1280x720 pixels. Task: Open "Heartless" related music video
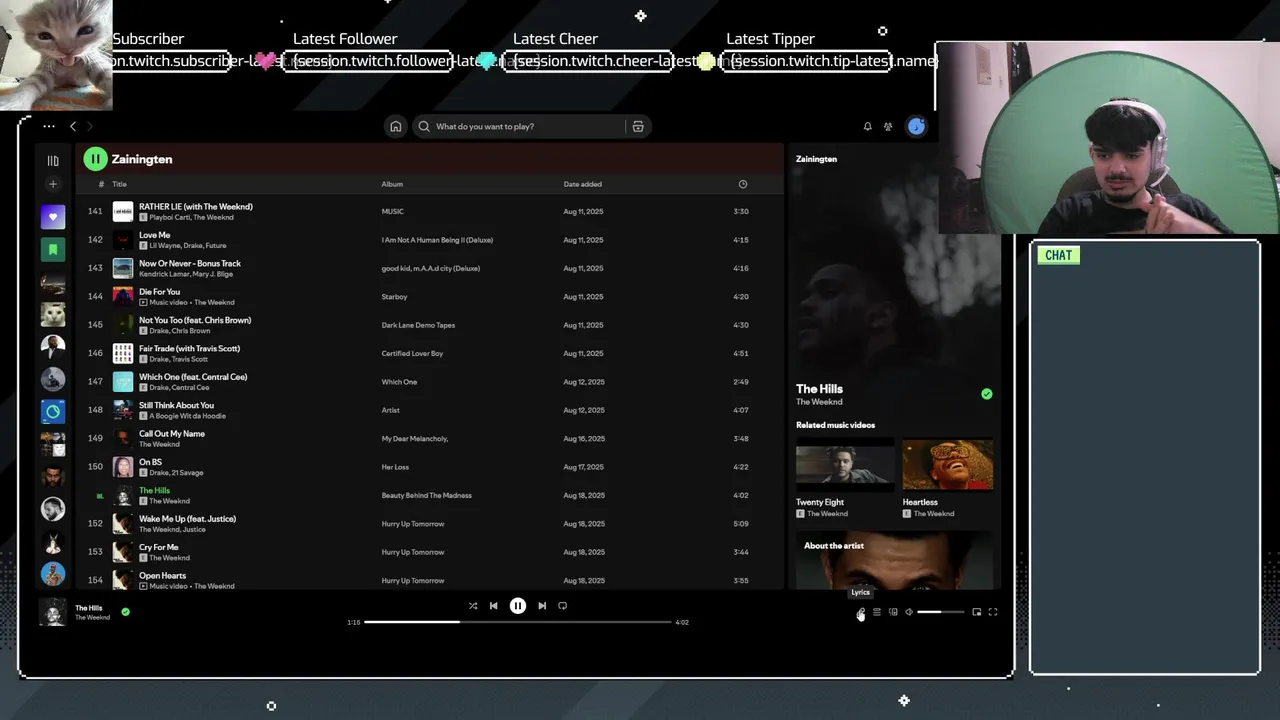click(948, 478)
